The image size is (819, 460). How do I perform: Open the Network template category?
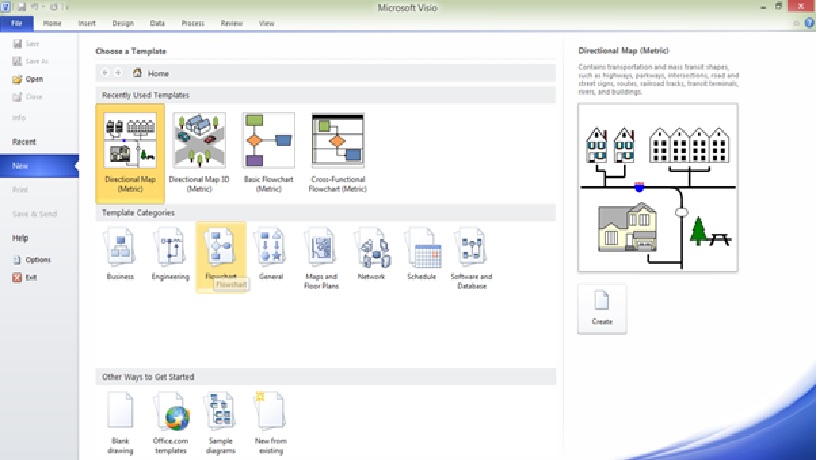tap(371, 254)
